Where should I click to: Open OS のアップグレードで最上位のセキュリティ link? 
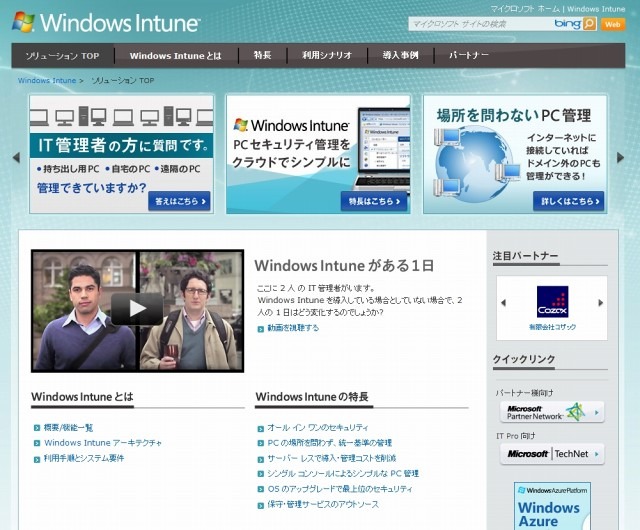[340, 489]
